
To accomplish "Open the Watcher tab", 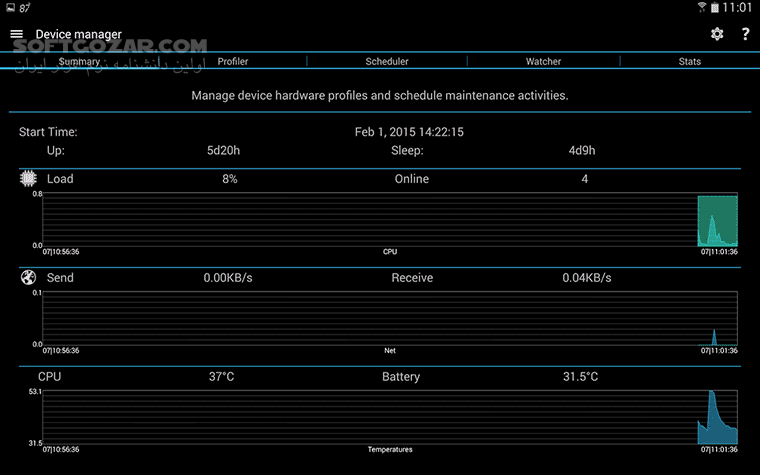I will click(x=543, y=61).
